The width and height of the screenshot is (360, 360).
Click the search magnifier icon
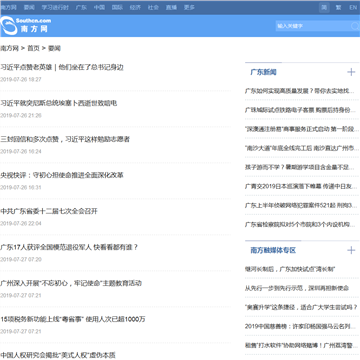click(355, 26)
